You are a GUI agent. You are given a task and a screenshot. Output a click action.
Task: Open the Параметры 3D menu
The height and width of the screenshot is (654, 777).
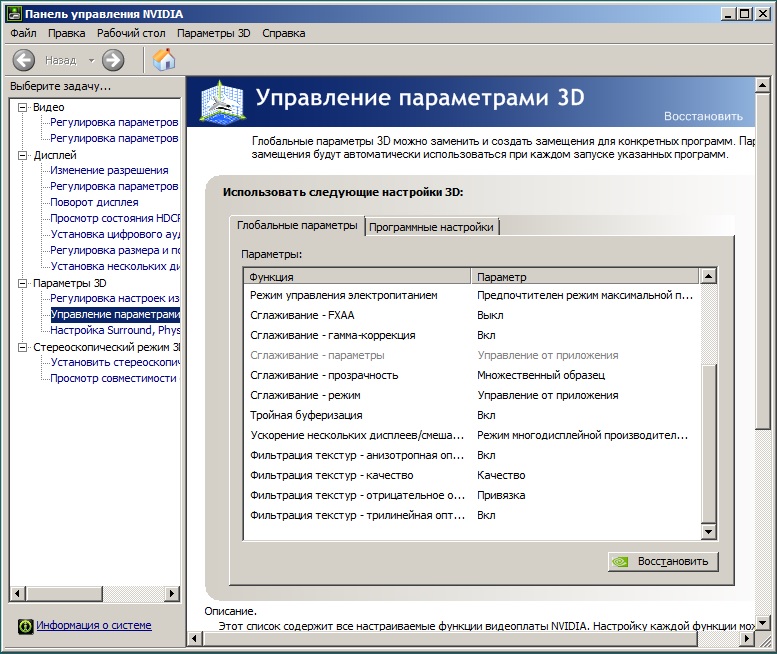(214, 33)
